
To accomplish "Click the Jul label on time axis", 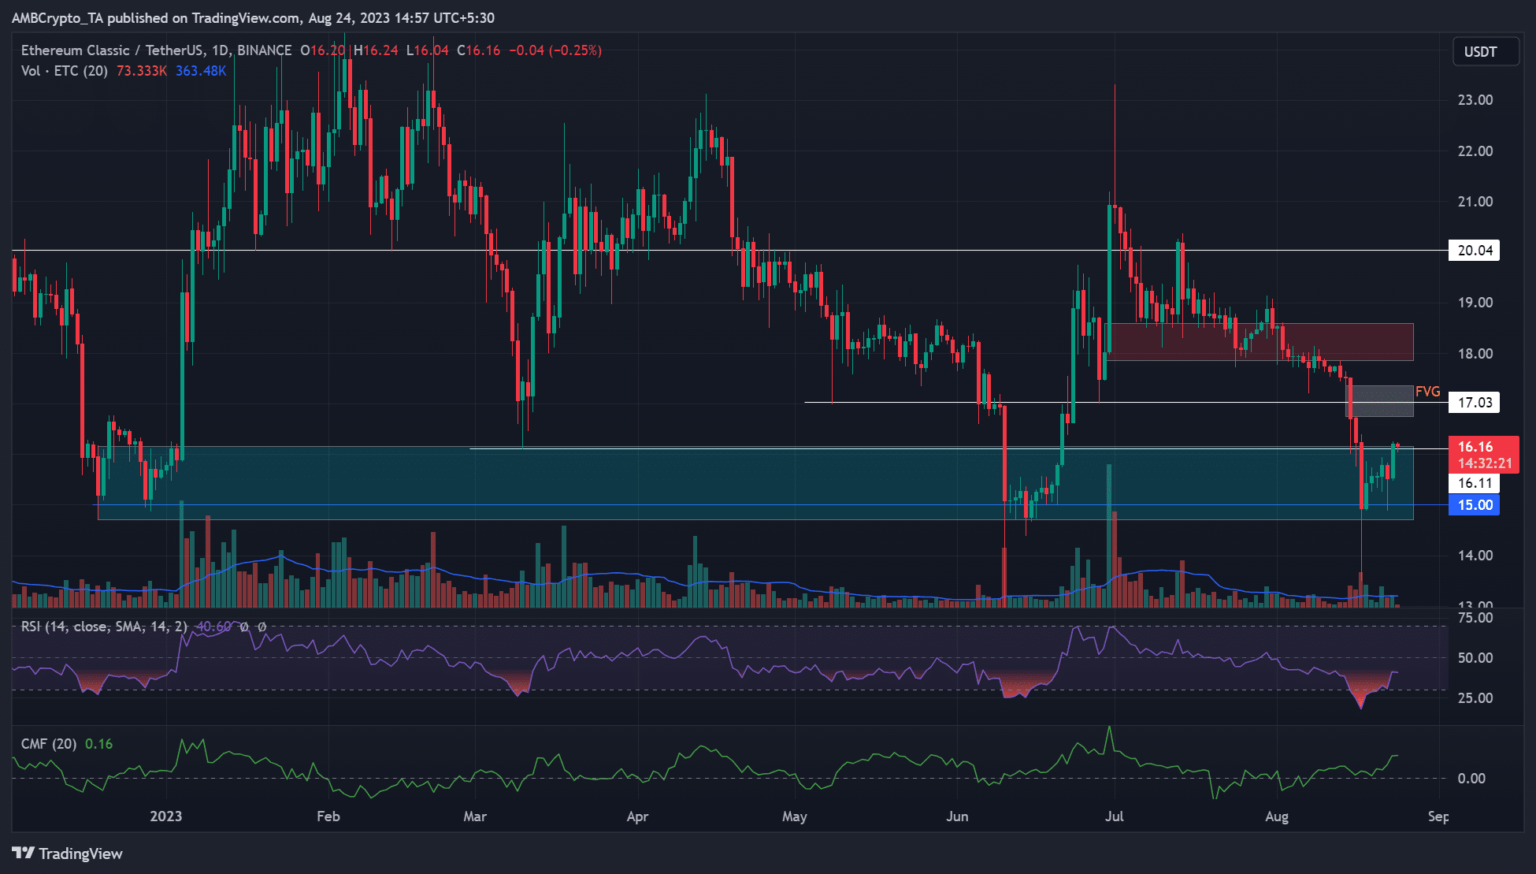I will point(1114,817).
